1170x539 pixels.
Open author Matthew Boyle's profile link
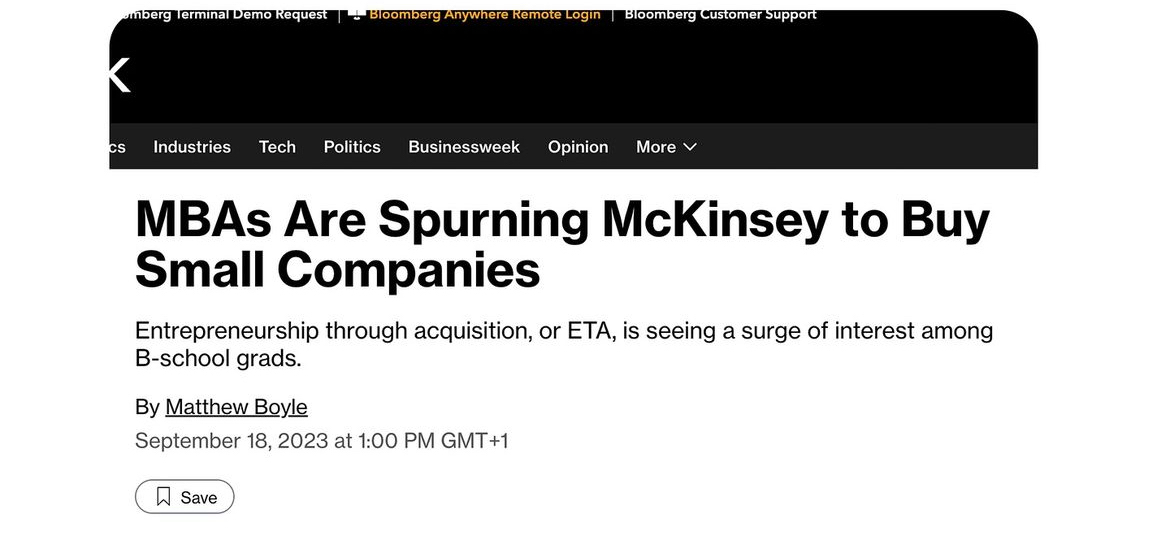click(x=236, y=407)
